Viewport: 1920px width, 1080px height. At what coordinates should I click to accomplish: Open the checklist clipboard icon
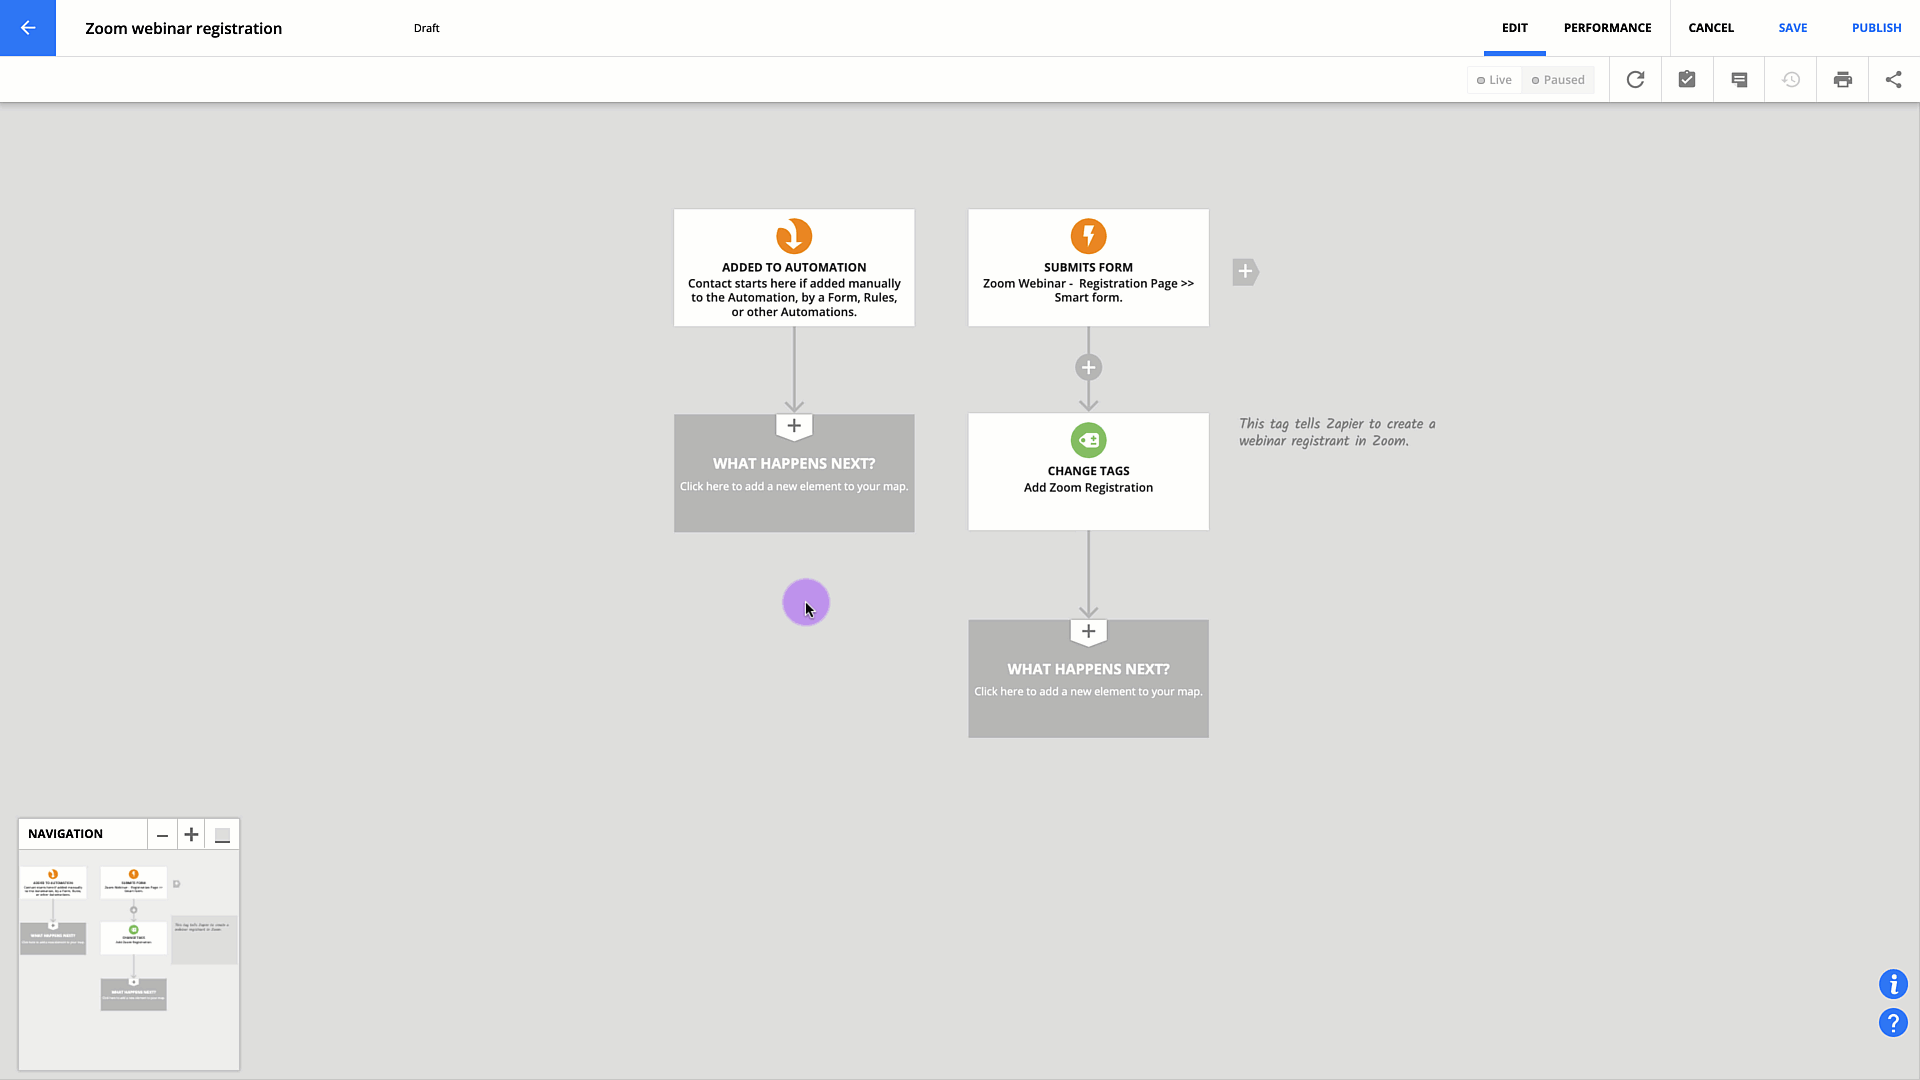[x=1687, y=80]
